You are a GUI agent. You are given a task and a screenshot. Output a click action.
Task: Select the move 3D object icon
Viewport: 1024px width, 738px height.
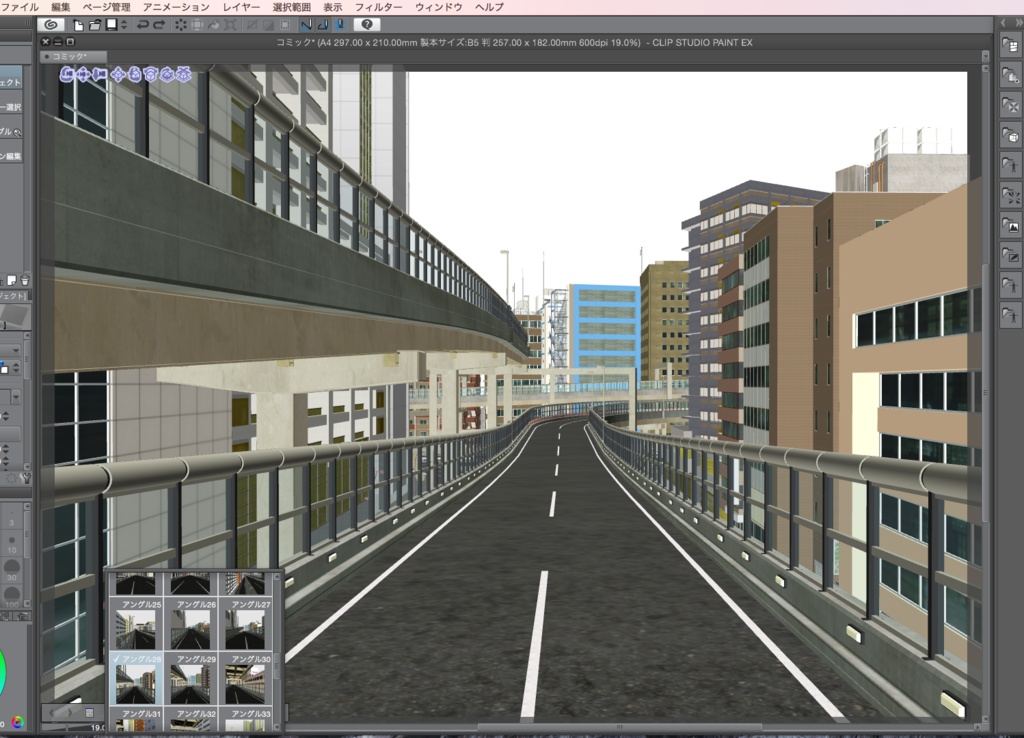coord(119,74)
